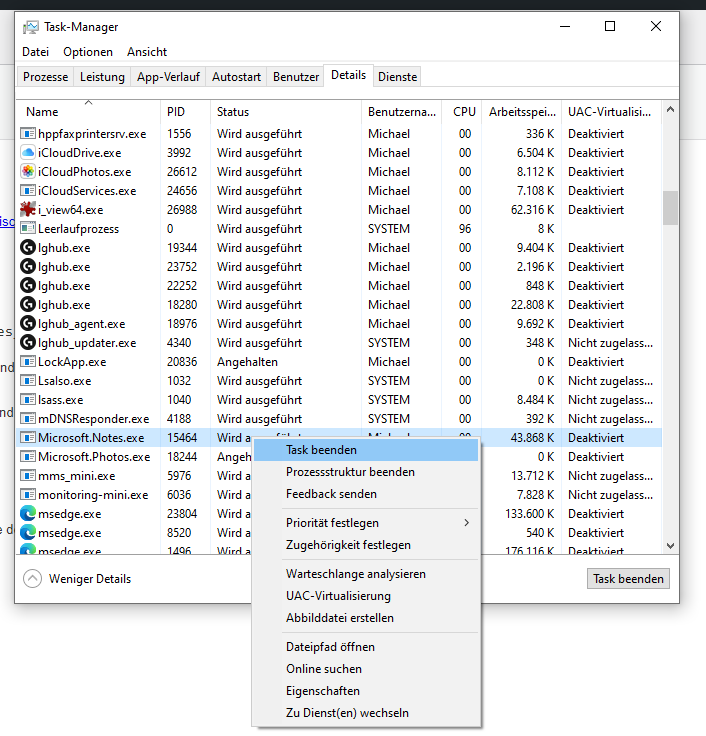Click the scrollbar up arrow
The image size is (706, 736).
670,109
